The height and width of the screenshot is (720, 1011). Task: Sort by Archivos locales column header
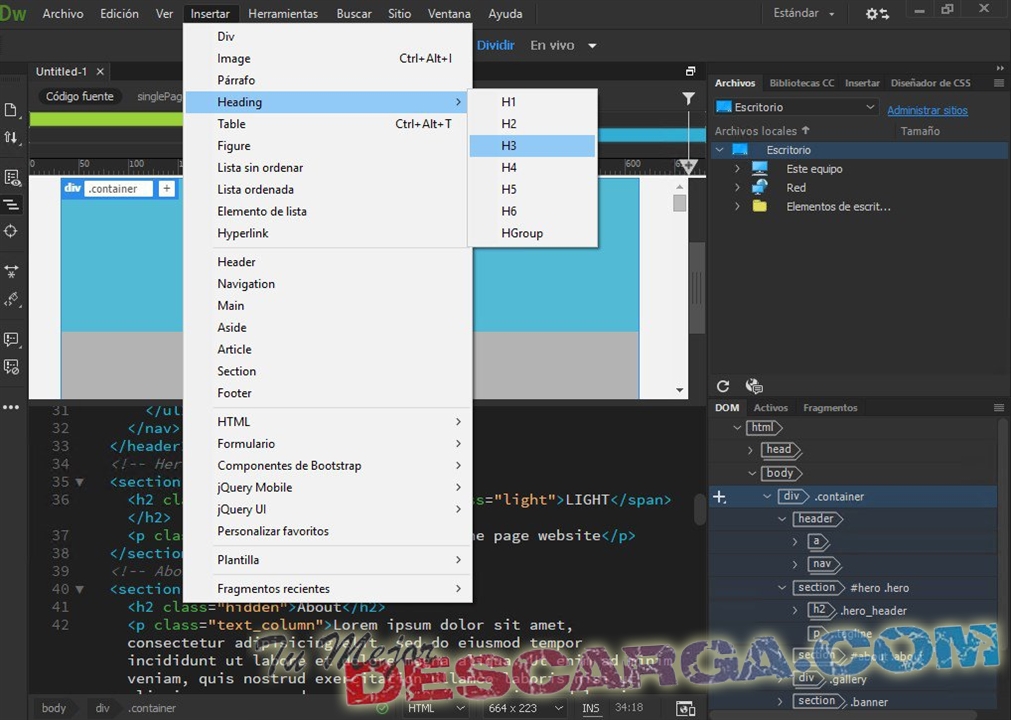tap(761, 131)
